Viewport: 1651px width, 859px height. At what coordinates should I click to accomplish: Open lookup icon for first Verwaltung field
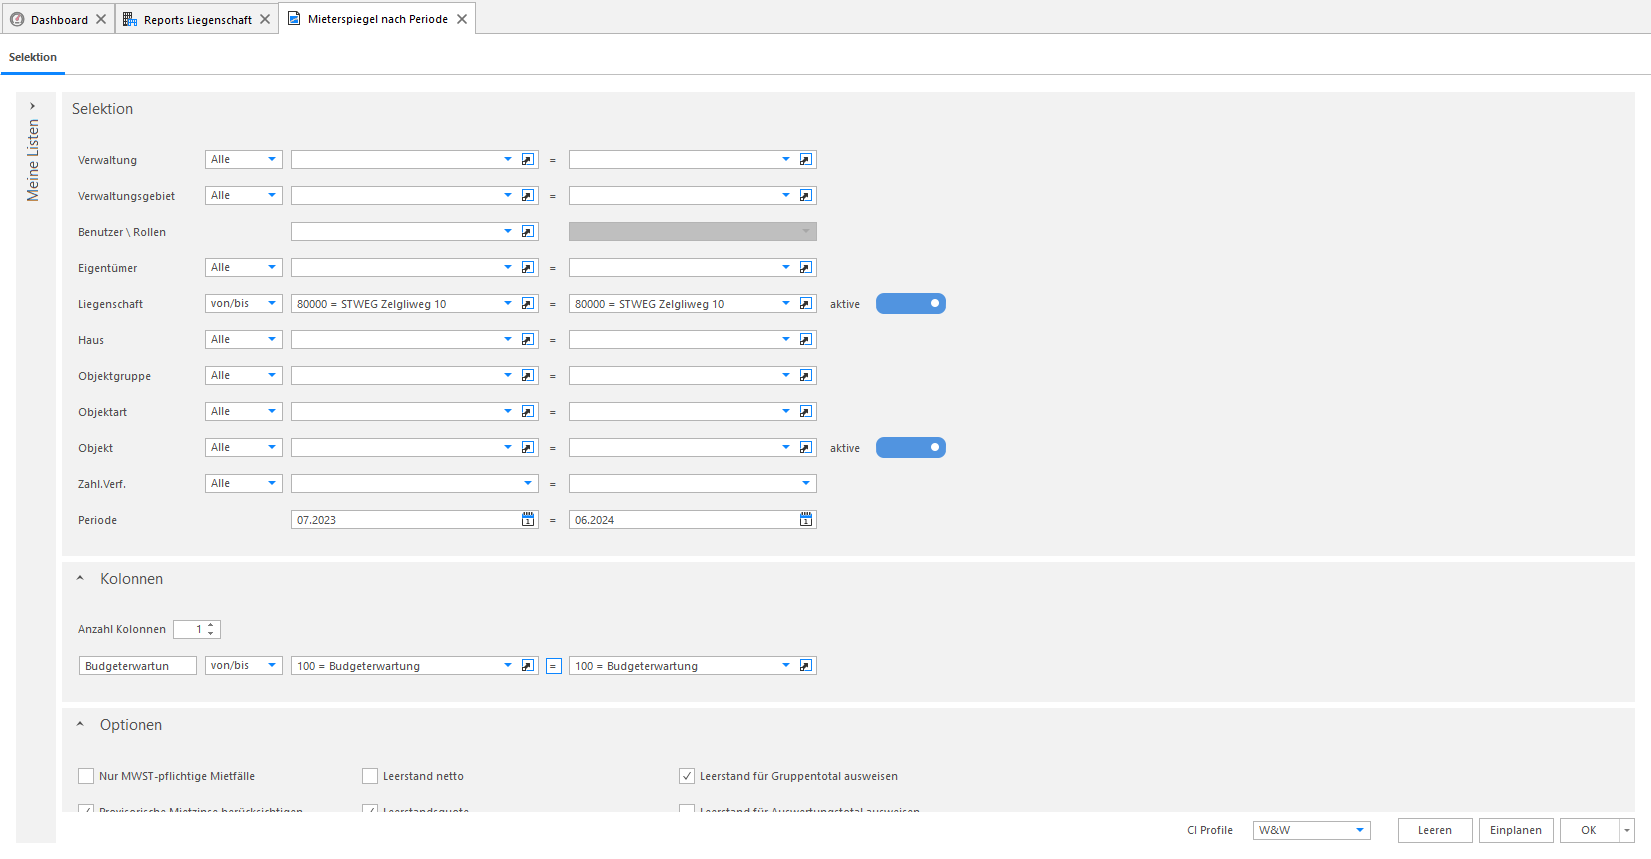pos(528,160)
